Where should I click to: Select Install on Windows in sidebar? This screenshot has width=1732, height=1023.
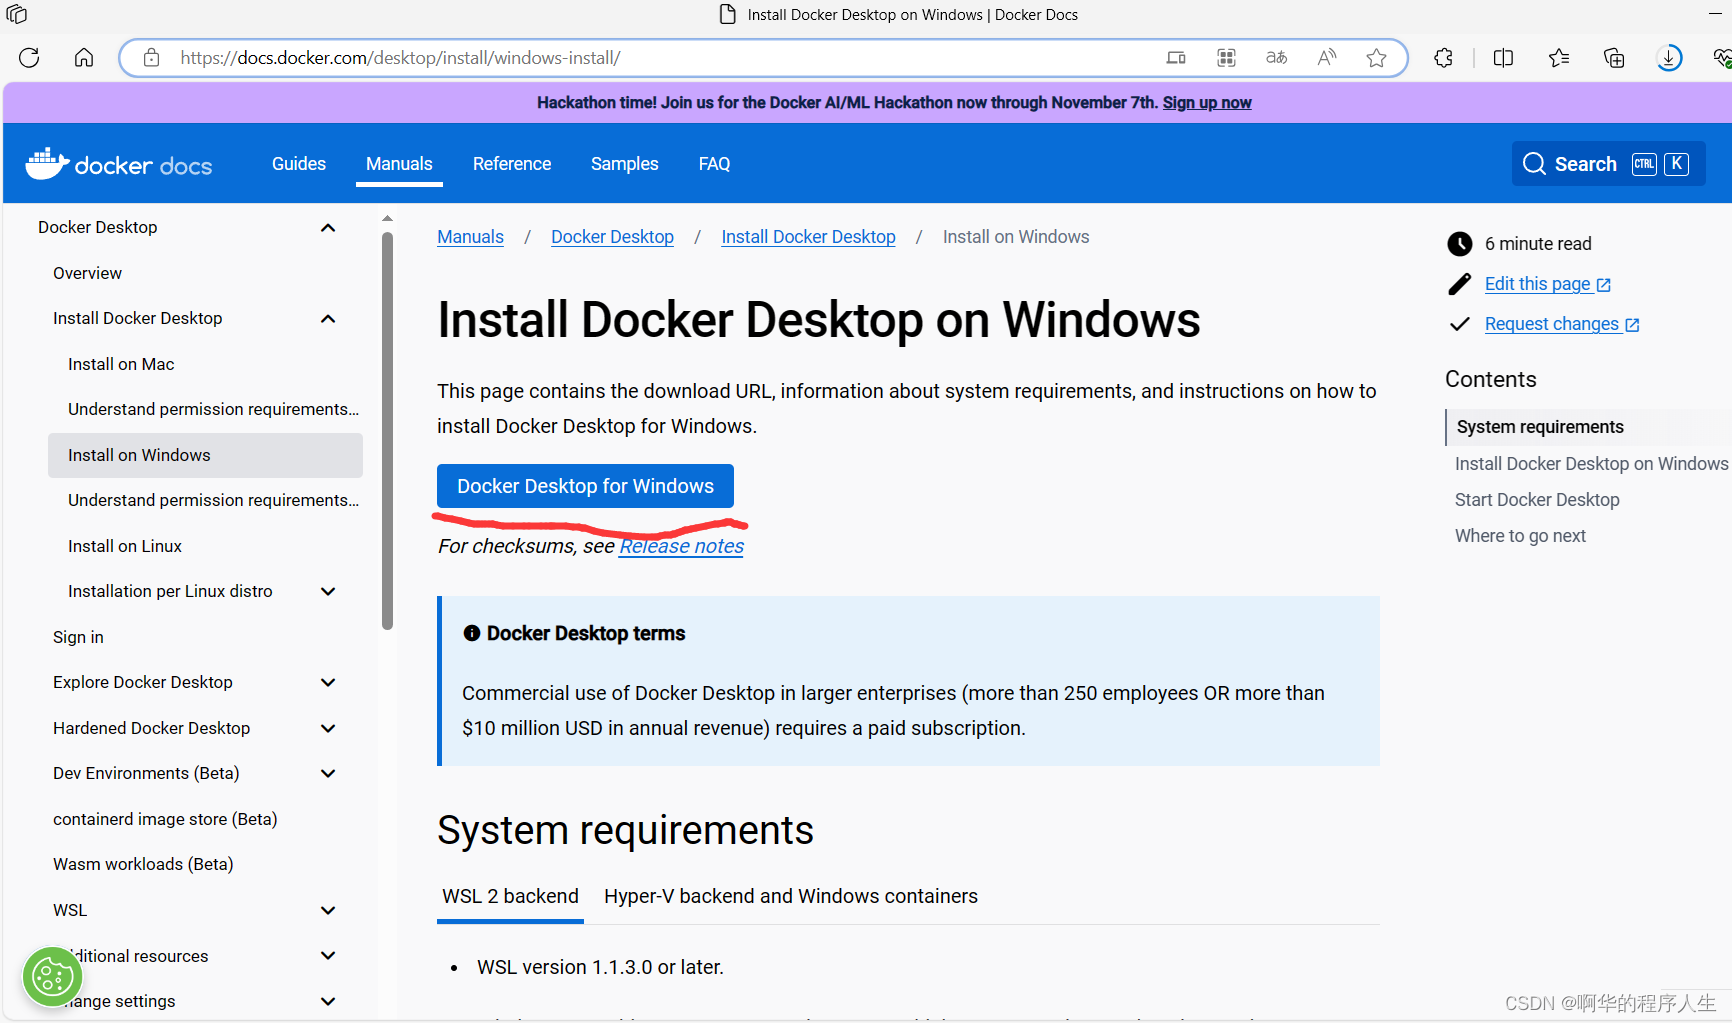coord(205,455)
